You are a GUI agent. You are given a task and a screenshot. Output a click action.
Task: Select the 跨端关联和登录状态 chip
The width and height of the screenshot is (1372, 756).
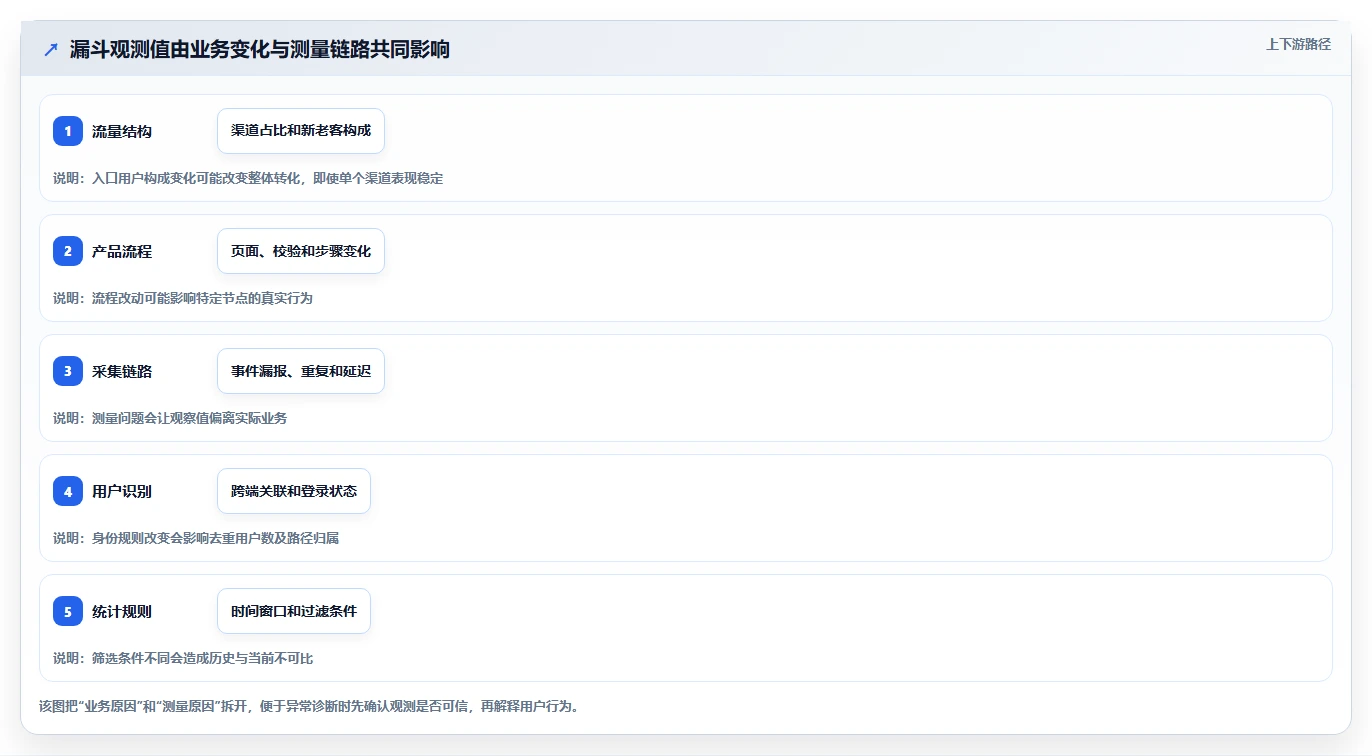click(x=294, y=491)
